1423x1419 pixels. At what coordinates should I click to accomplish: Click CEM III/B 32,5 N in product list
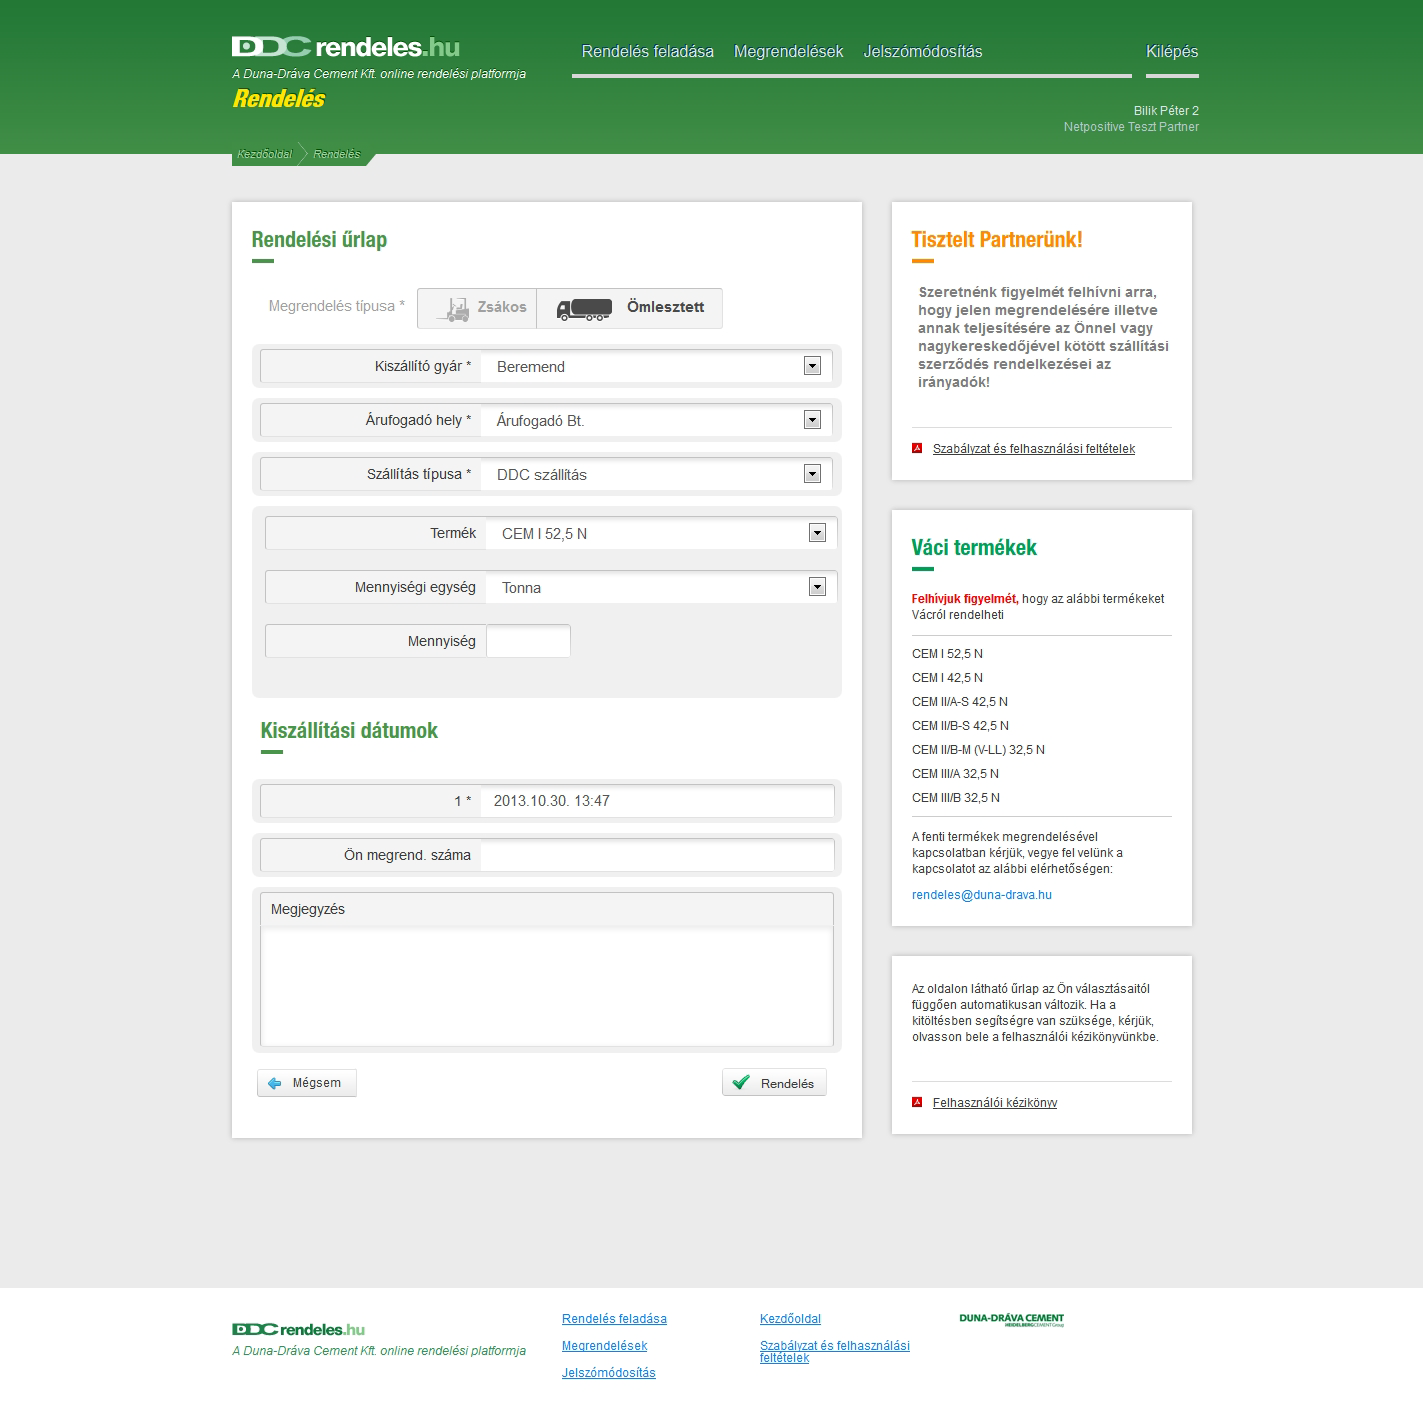coord(956,798)
